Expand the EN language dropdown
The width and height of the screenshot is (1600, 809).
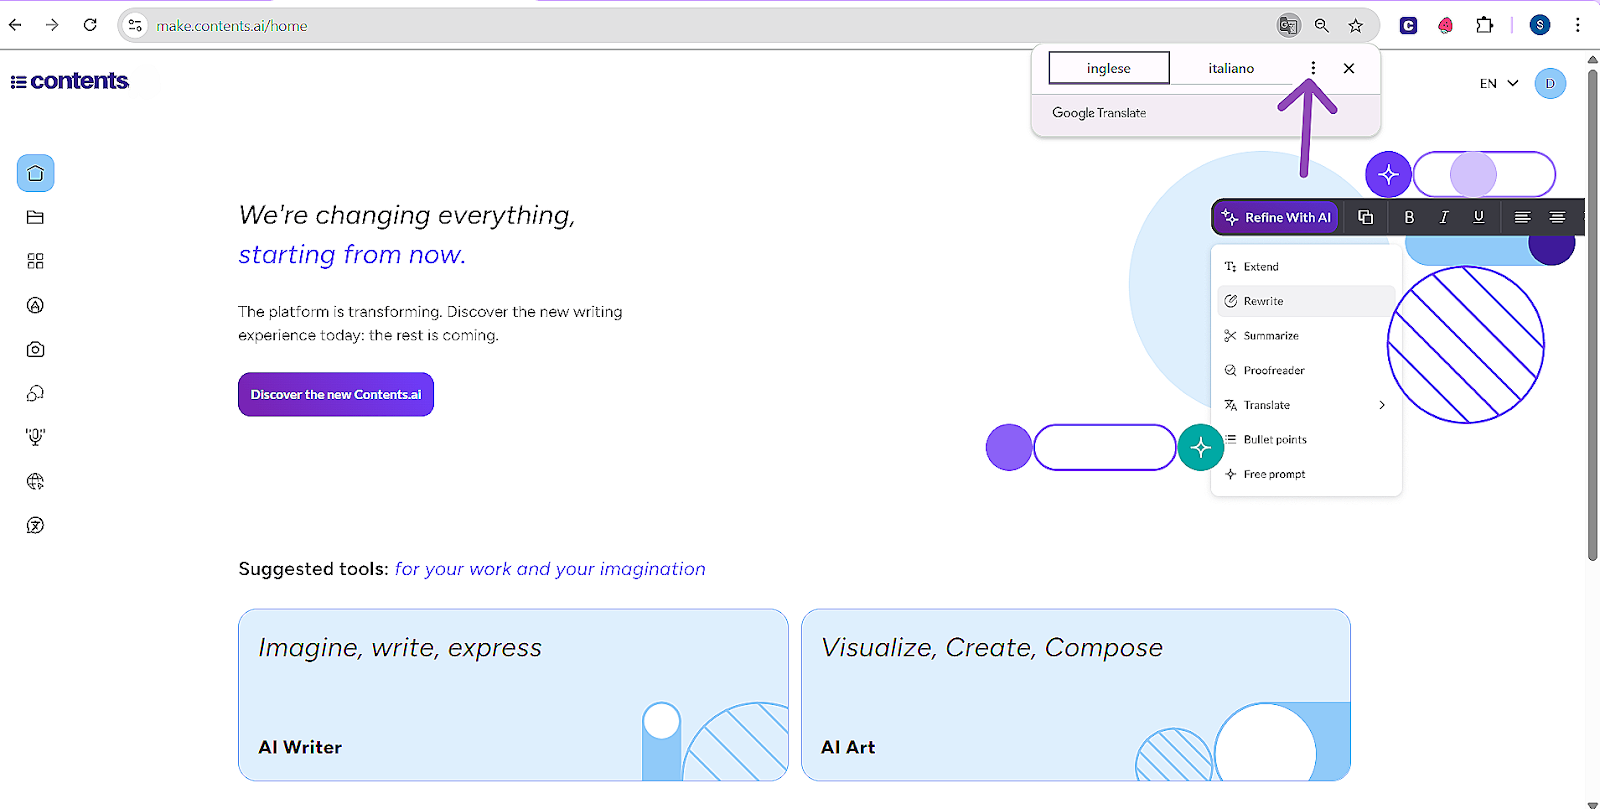[x=1498, y=83]
